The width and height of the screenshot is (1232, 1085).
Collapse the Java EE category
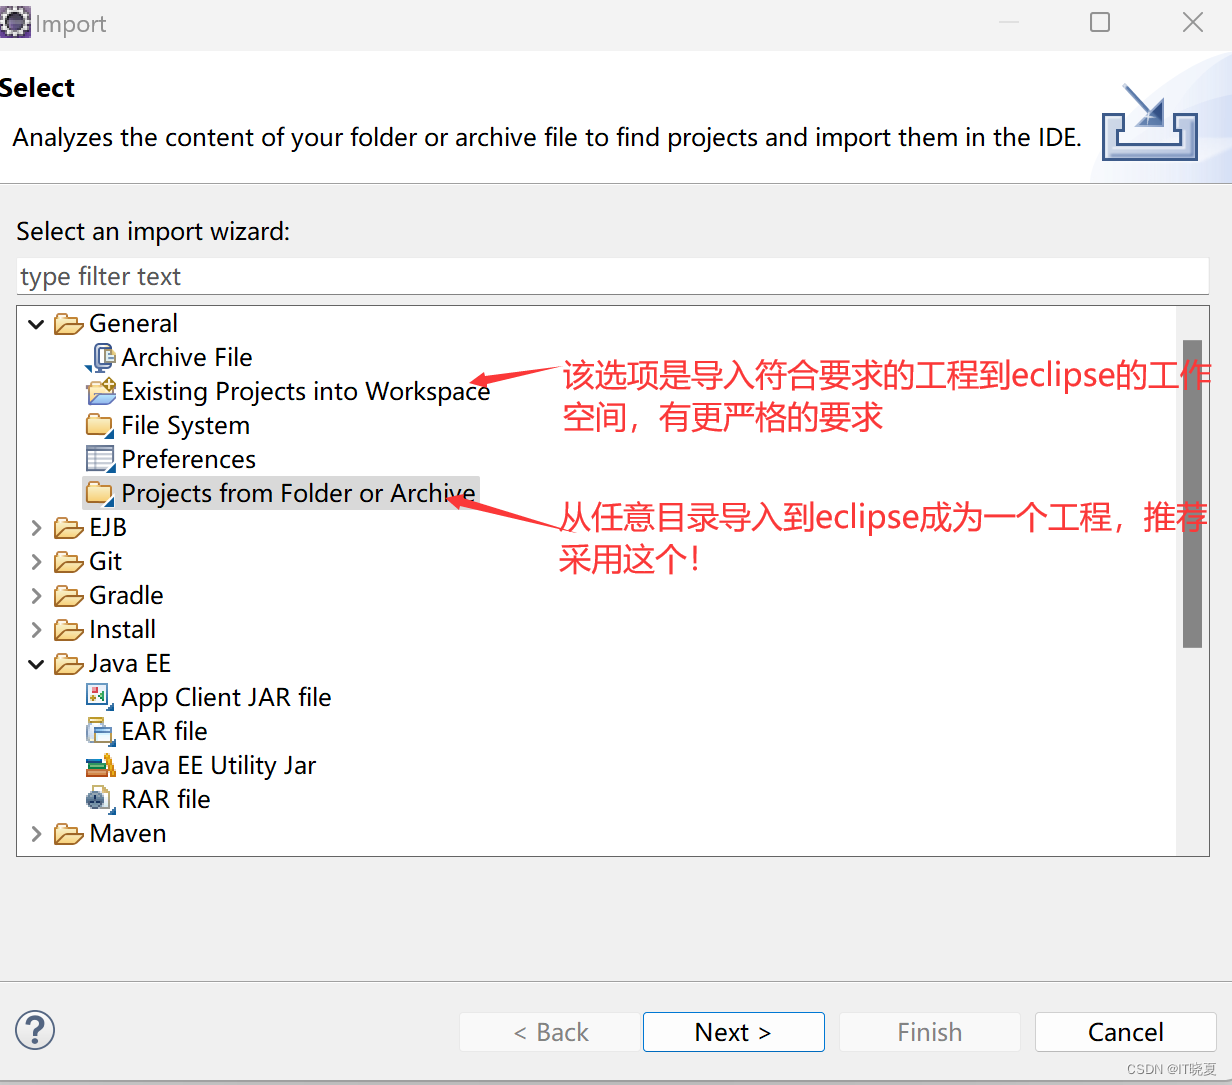(37, 664)
